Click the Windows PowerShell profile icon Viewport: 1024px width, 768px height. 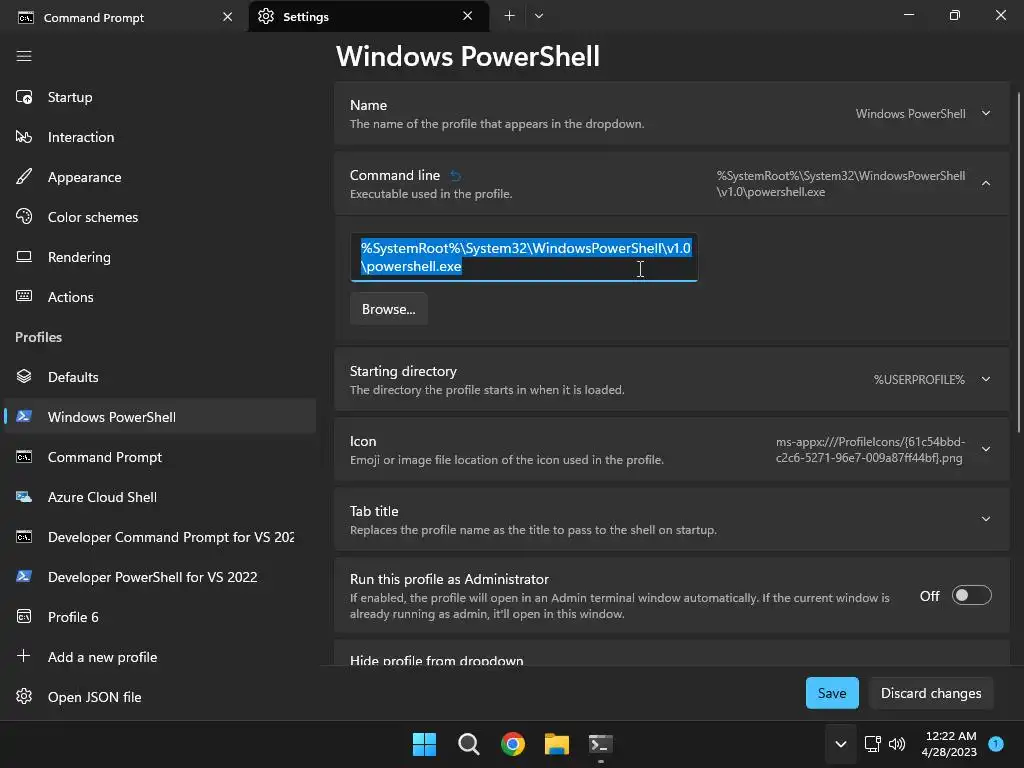coord(24,417)
